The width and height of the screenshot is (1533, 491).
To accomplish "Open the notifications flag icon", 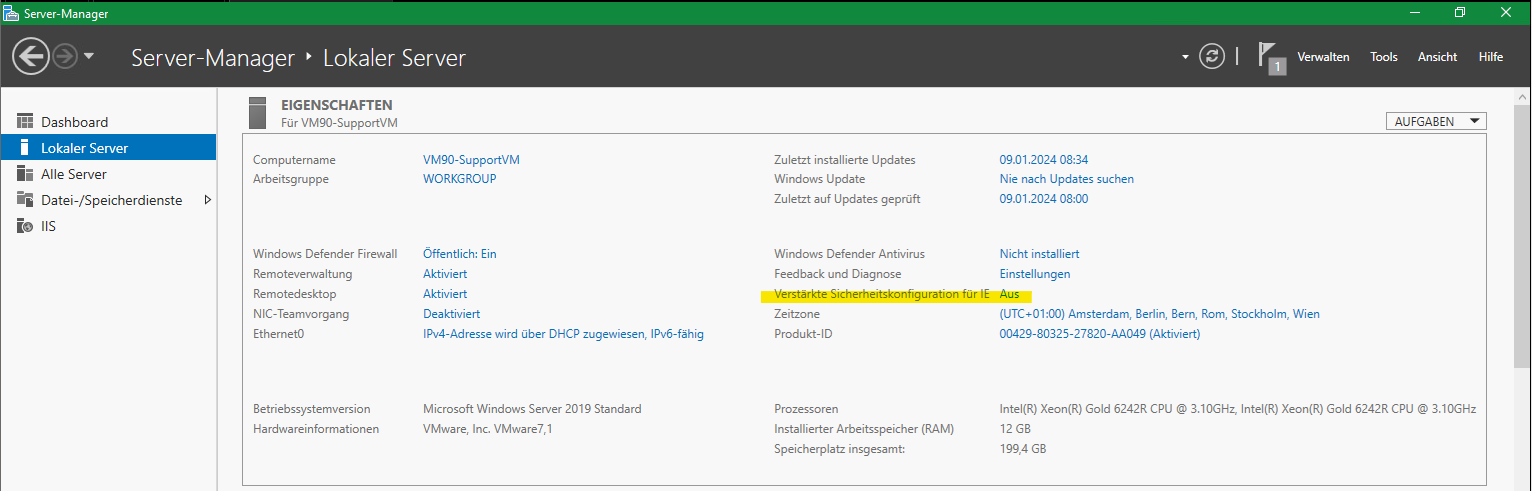I will (x=1270, y=56).
